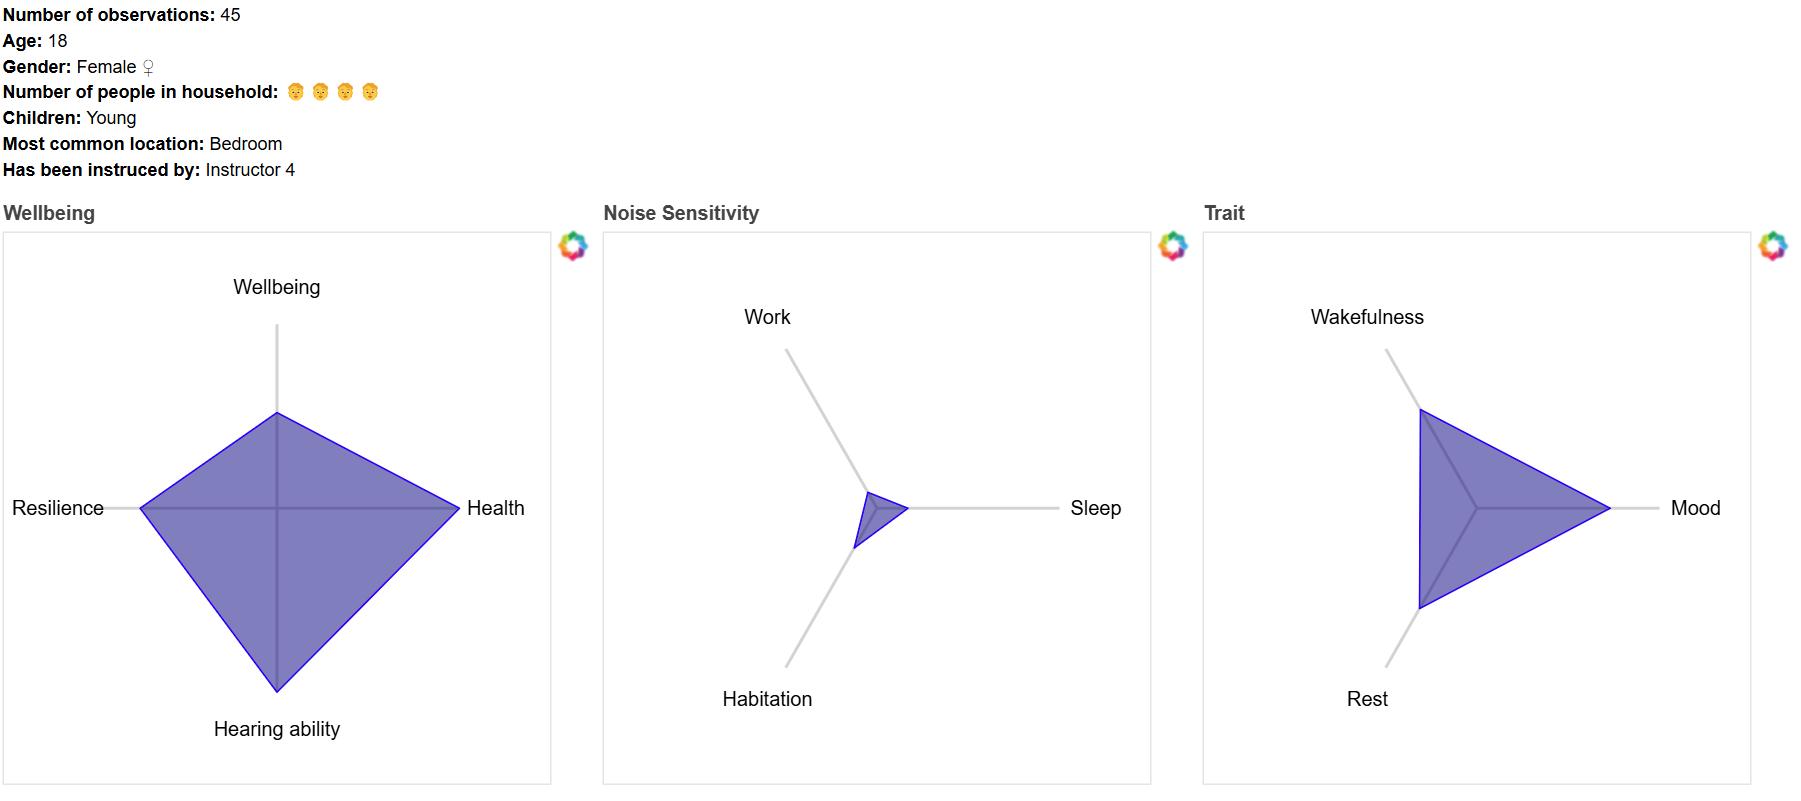Viewport: 1801px width, 801px height.
Task: Select the third household person icon
Action: 345,92
